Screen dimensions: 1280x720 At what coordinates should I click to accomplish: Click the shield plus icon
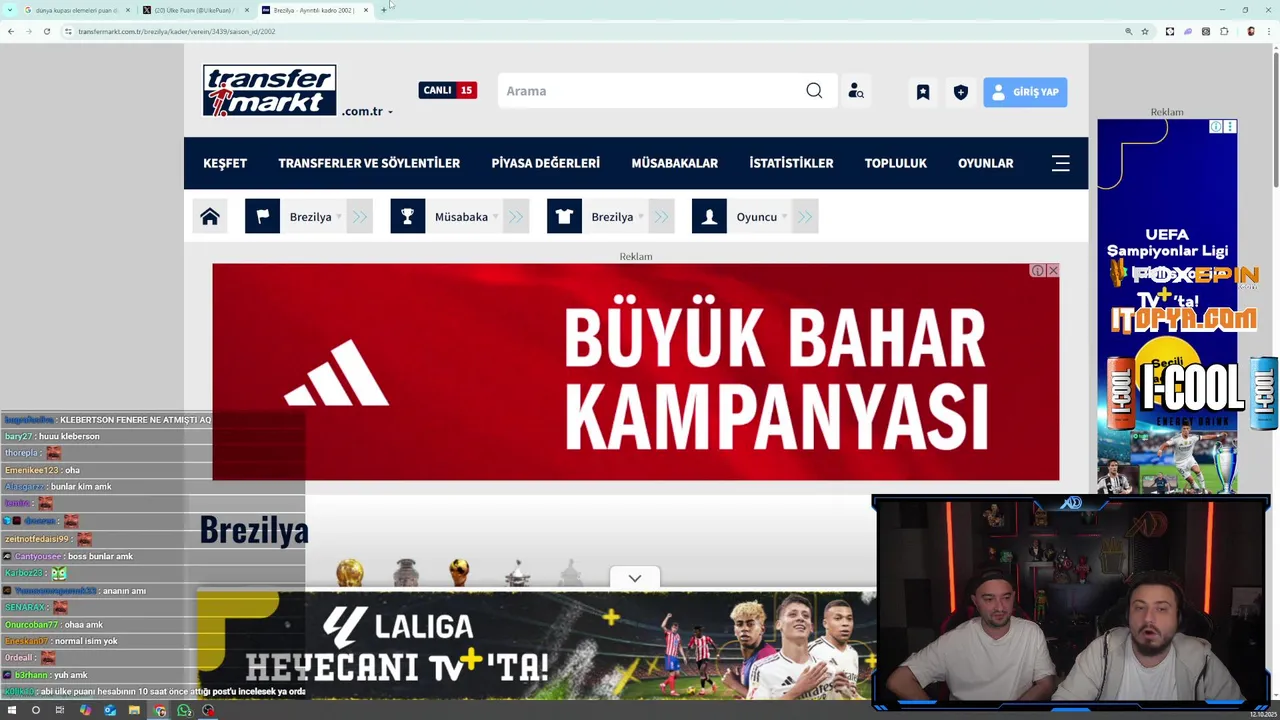pyautogui.click(x=961, y=92)
